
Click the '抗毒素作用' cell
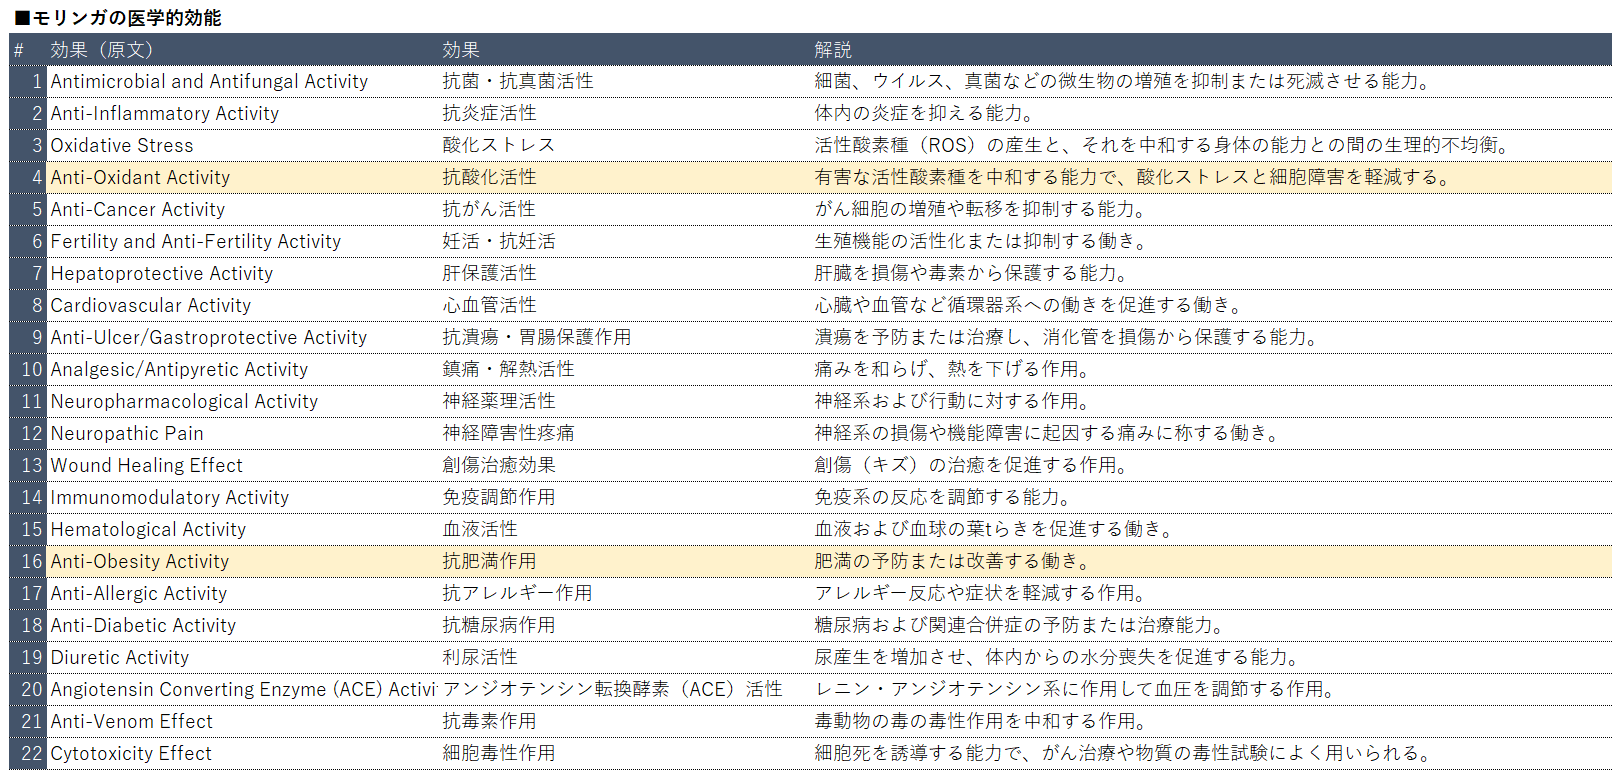click(x=625, y=722)
